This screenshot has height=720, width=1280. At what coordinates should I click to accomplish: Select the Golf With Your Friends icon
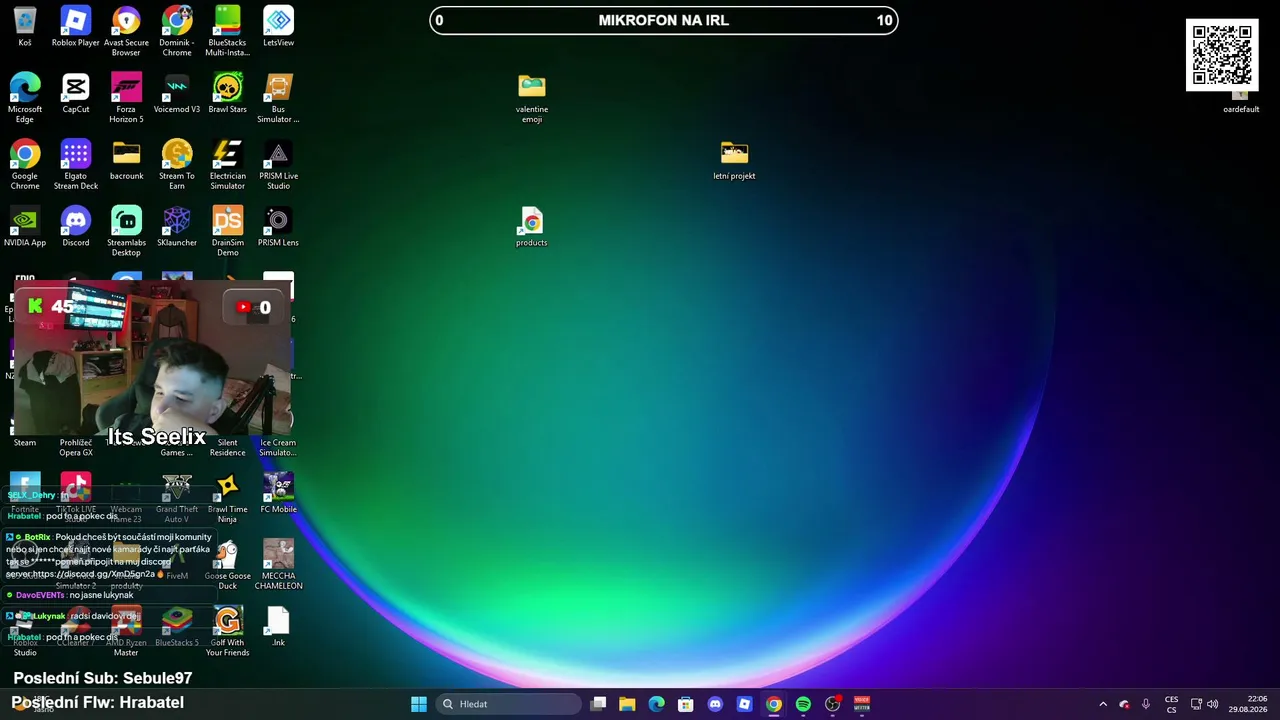coord(227,632)
